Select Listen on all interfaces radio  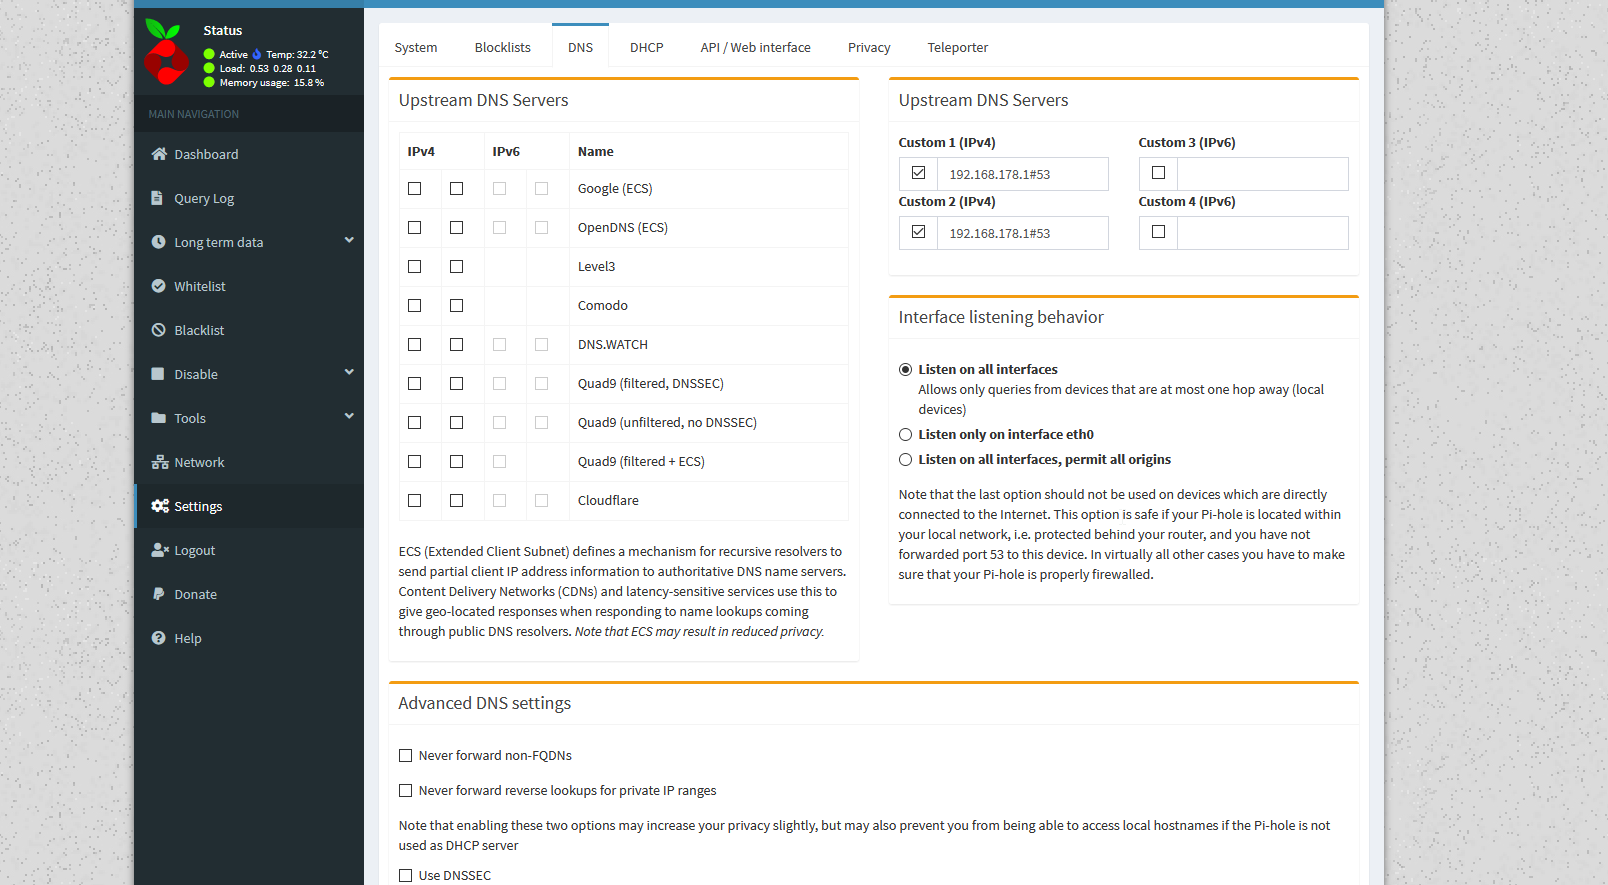click(x=906, y=370)
